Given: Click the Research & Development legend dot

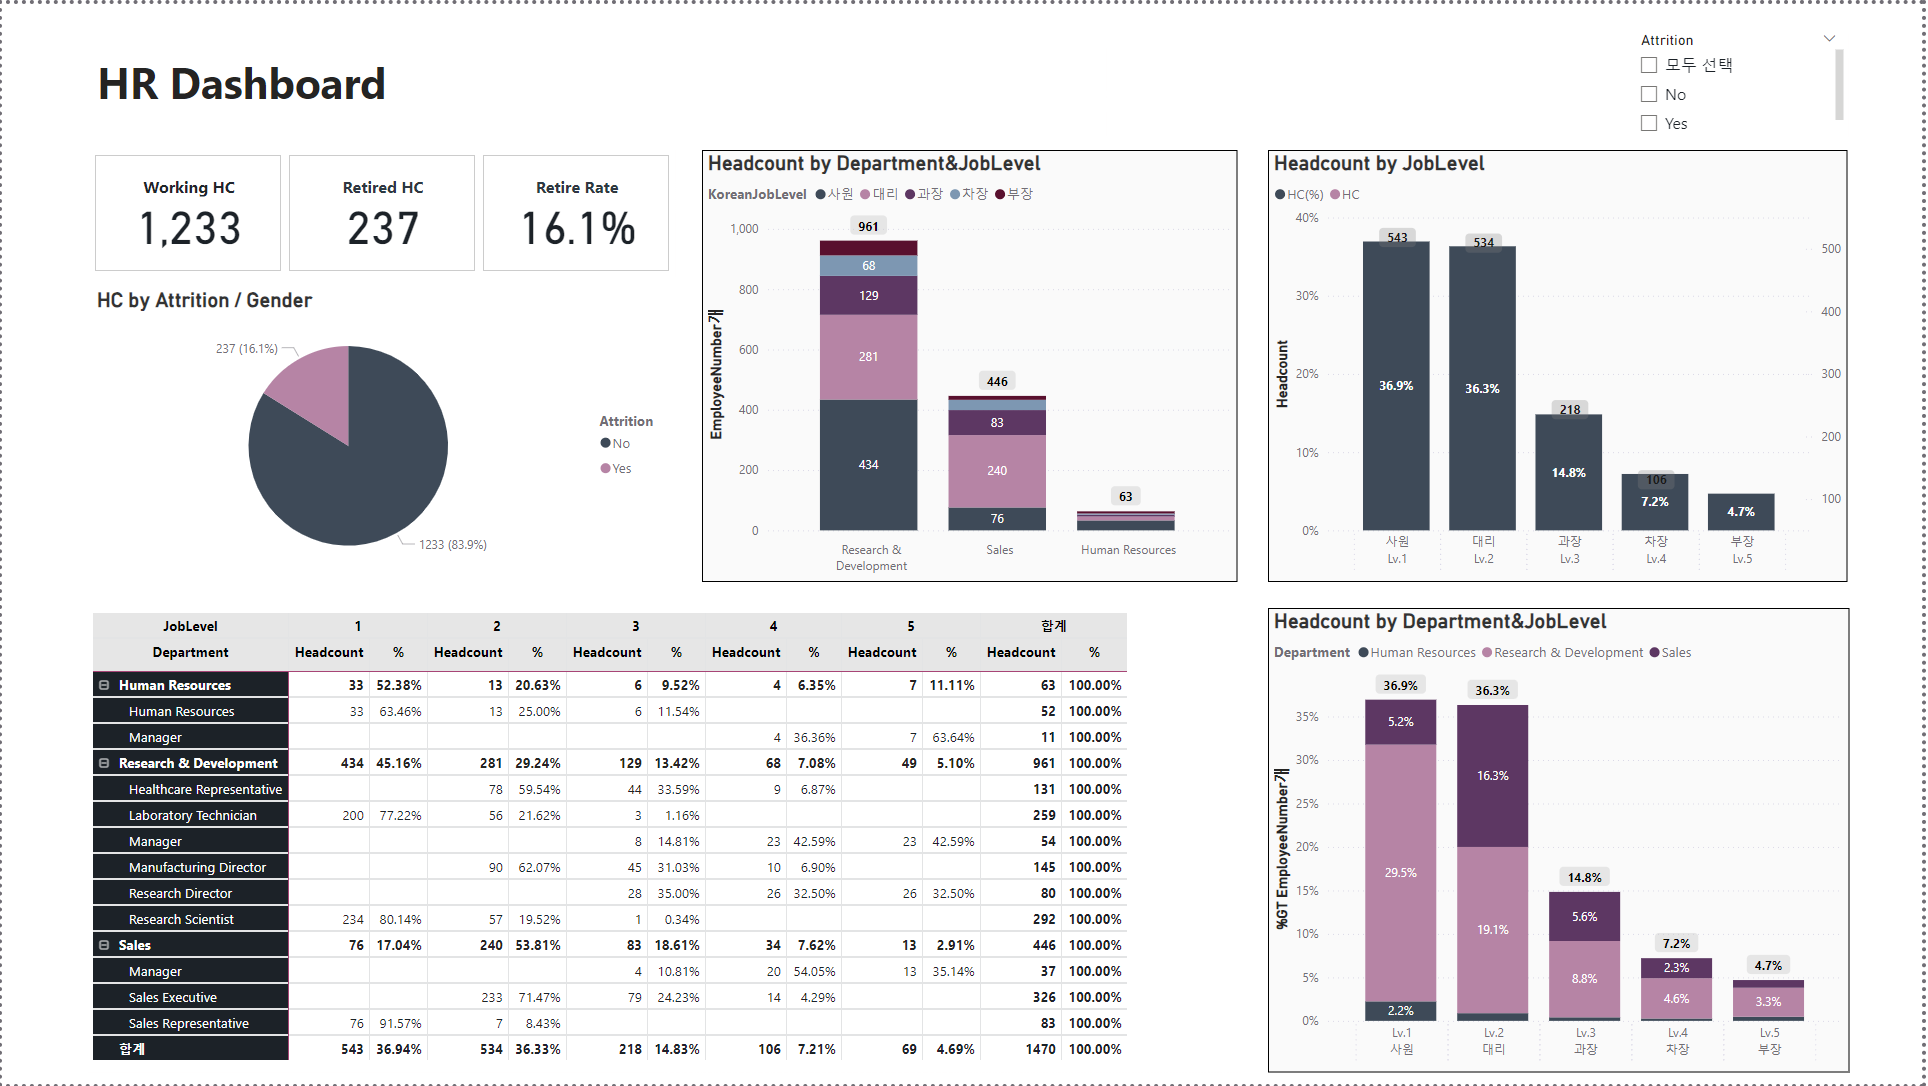Looking at the screenshot, I should point(1487,653).
